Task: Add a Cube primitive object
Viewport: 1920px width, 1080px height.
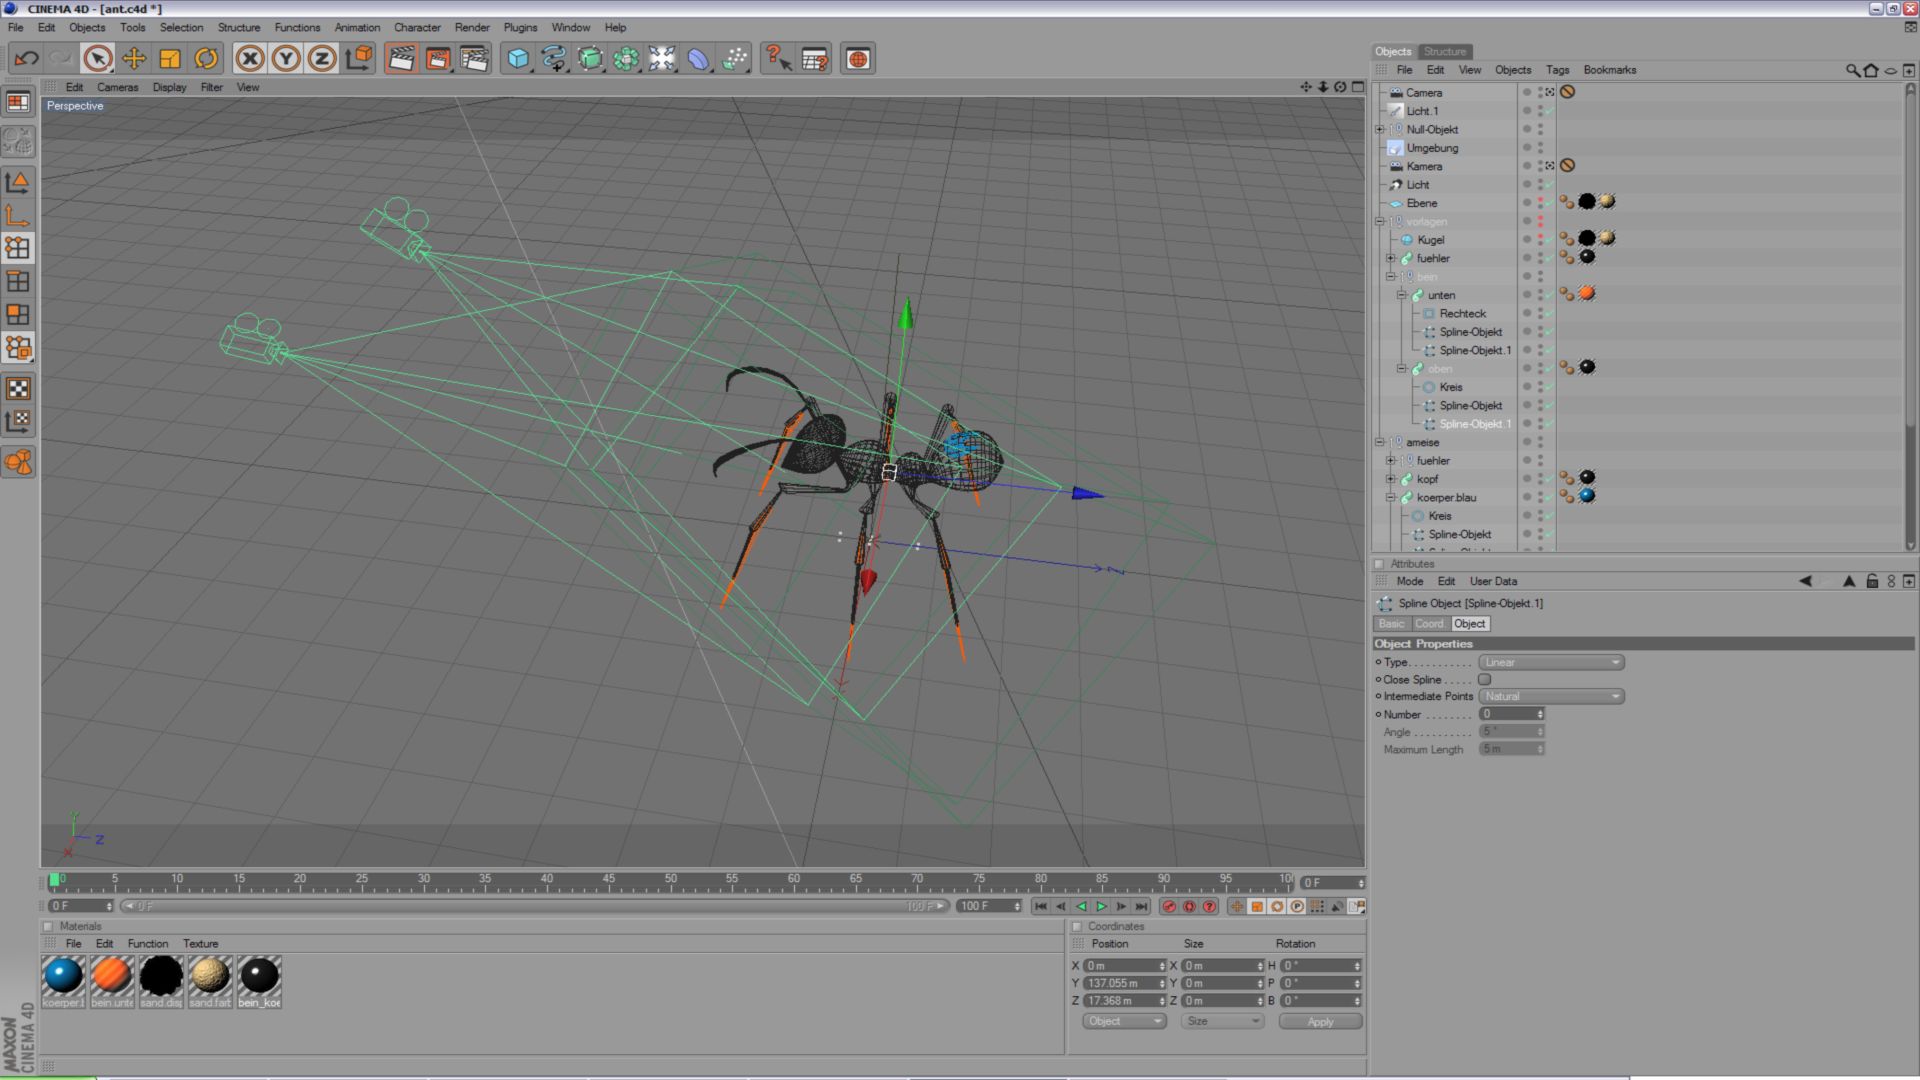Action: point(517,59)
